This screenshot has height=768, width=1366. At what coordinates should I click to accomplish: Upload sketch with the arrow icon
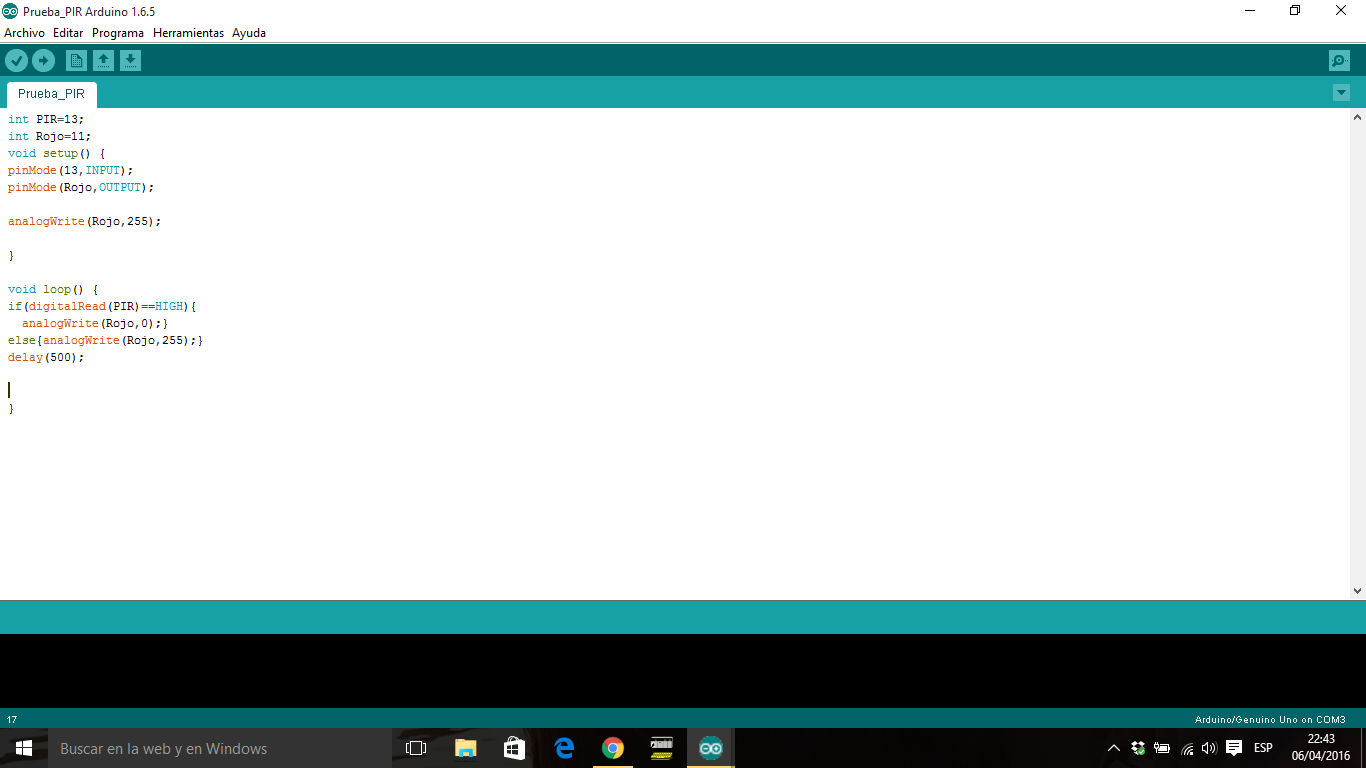43,61
